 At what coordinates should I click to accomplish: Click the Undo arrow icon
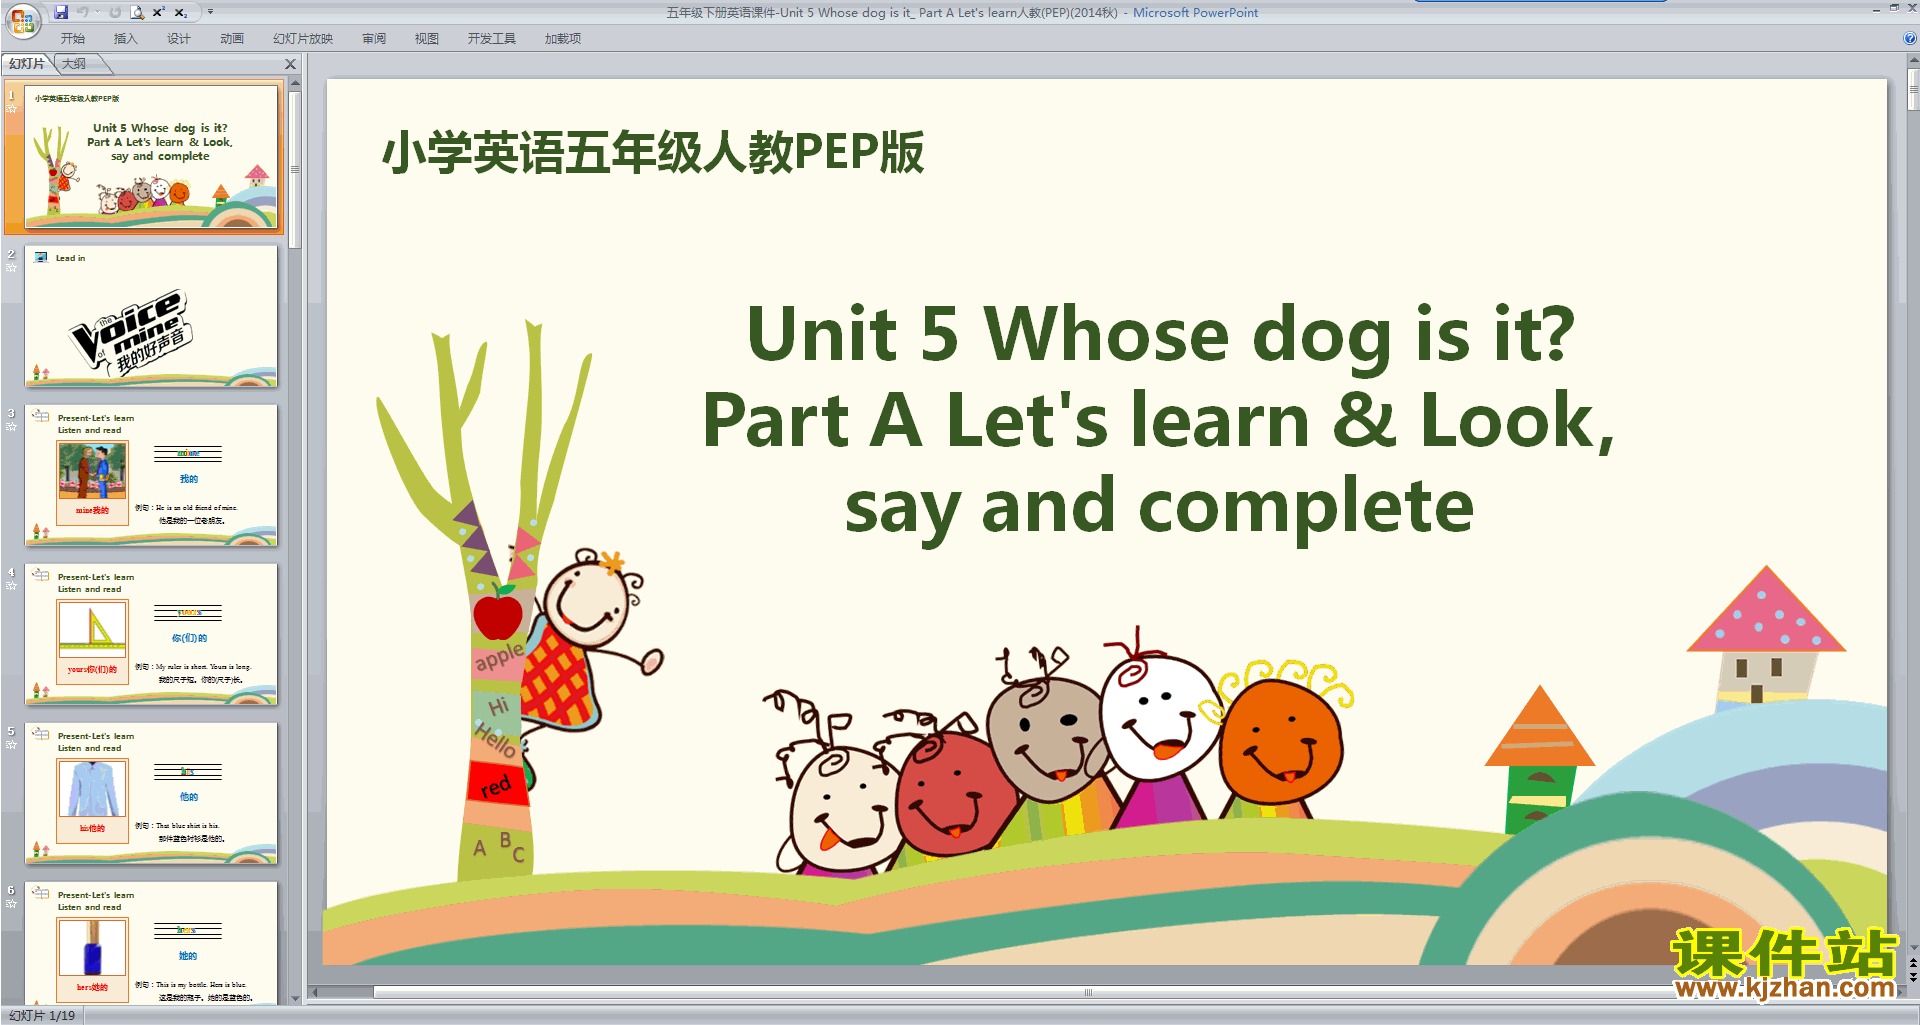click(83, 12)
